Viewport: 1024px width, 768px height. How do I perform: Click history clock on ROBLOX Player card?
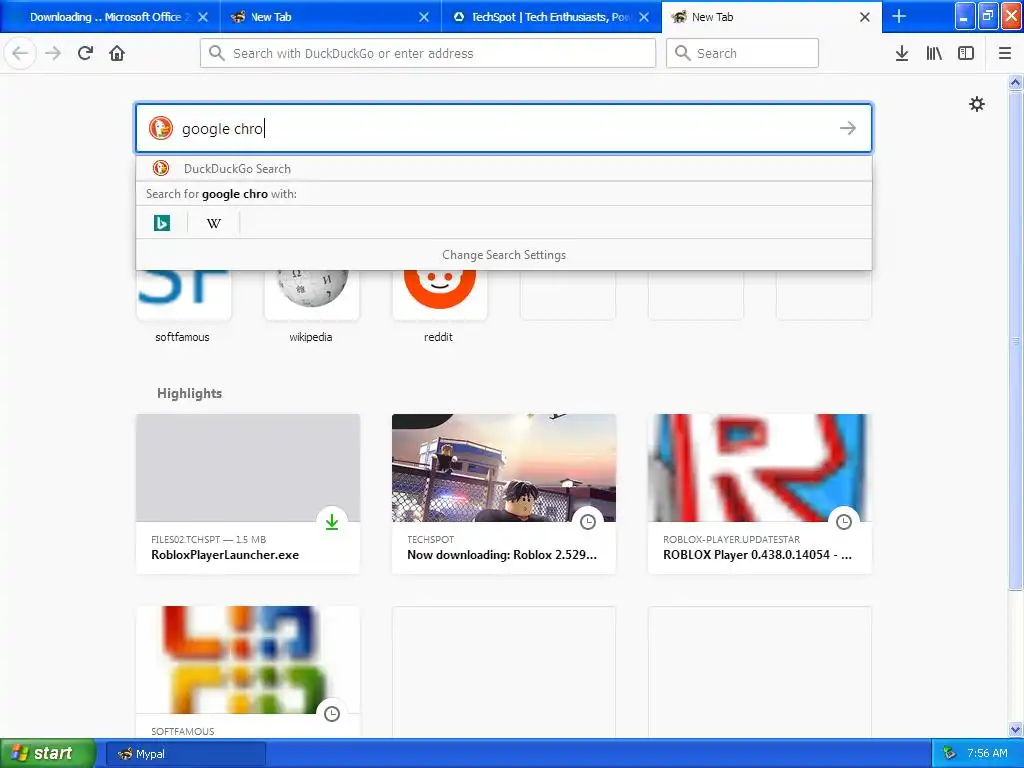pyautogui.click(x=844, y=522)
